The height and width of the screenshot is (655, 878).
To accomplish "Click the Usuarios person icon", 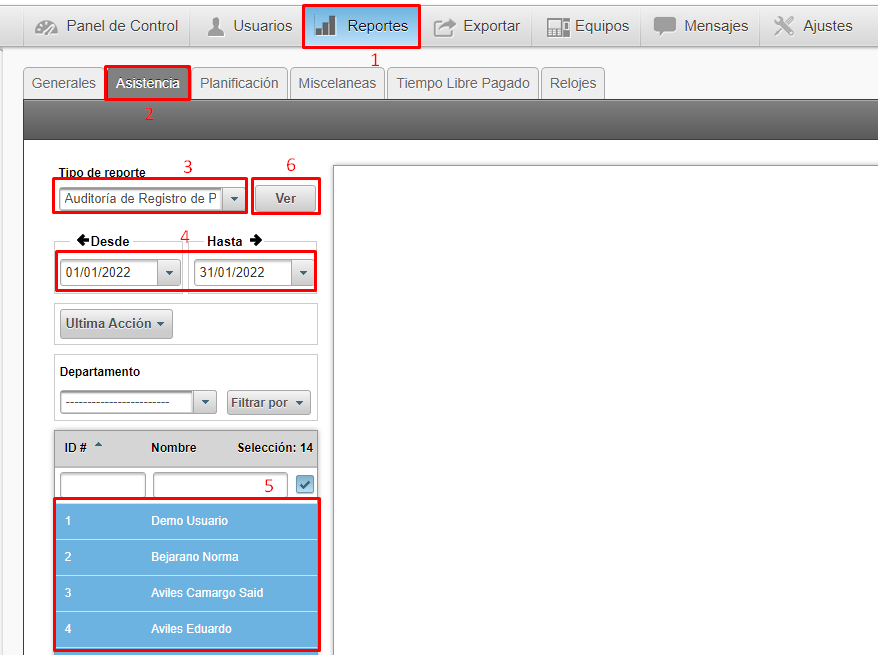I will coord(216,27).
